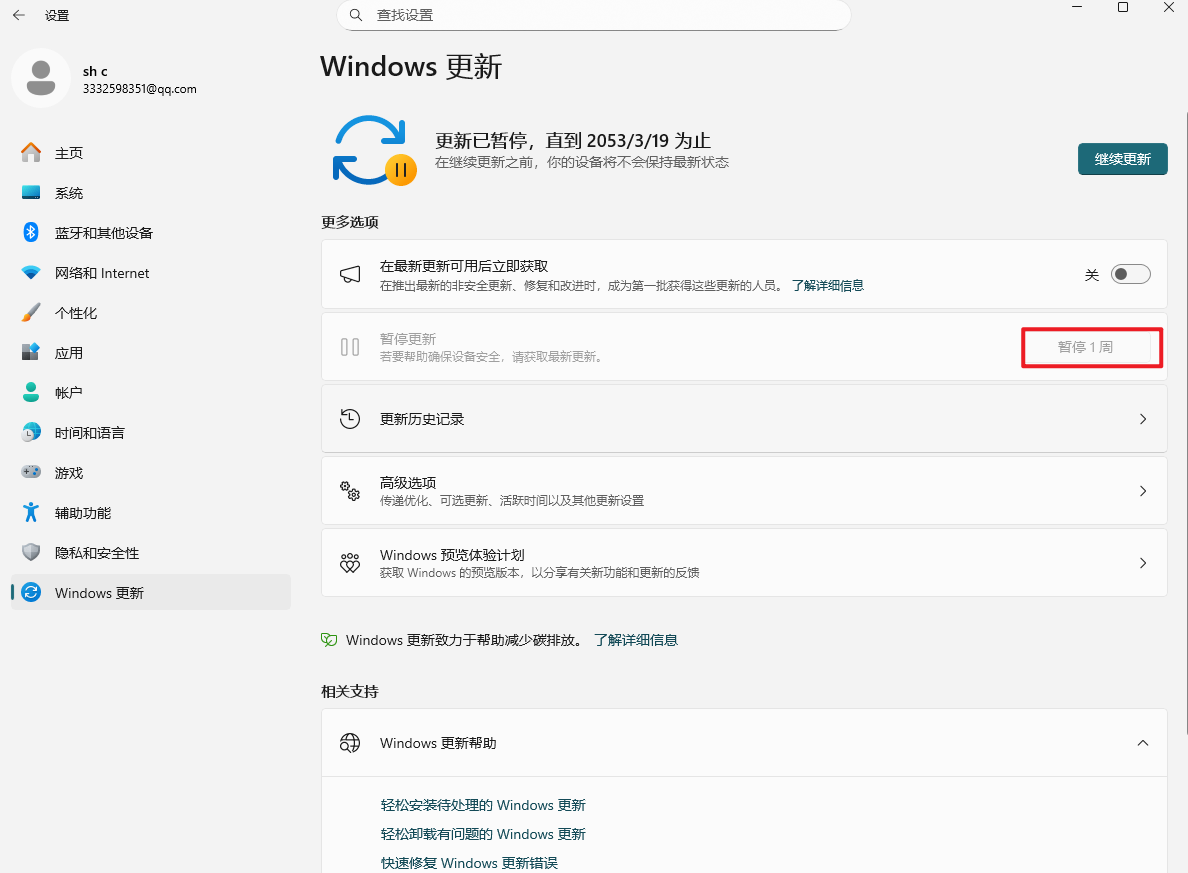Select 网络和 Internet in sidebar
This screenshot has width=1188, height=873.
151,273
